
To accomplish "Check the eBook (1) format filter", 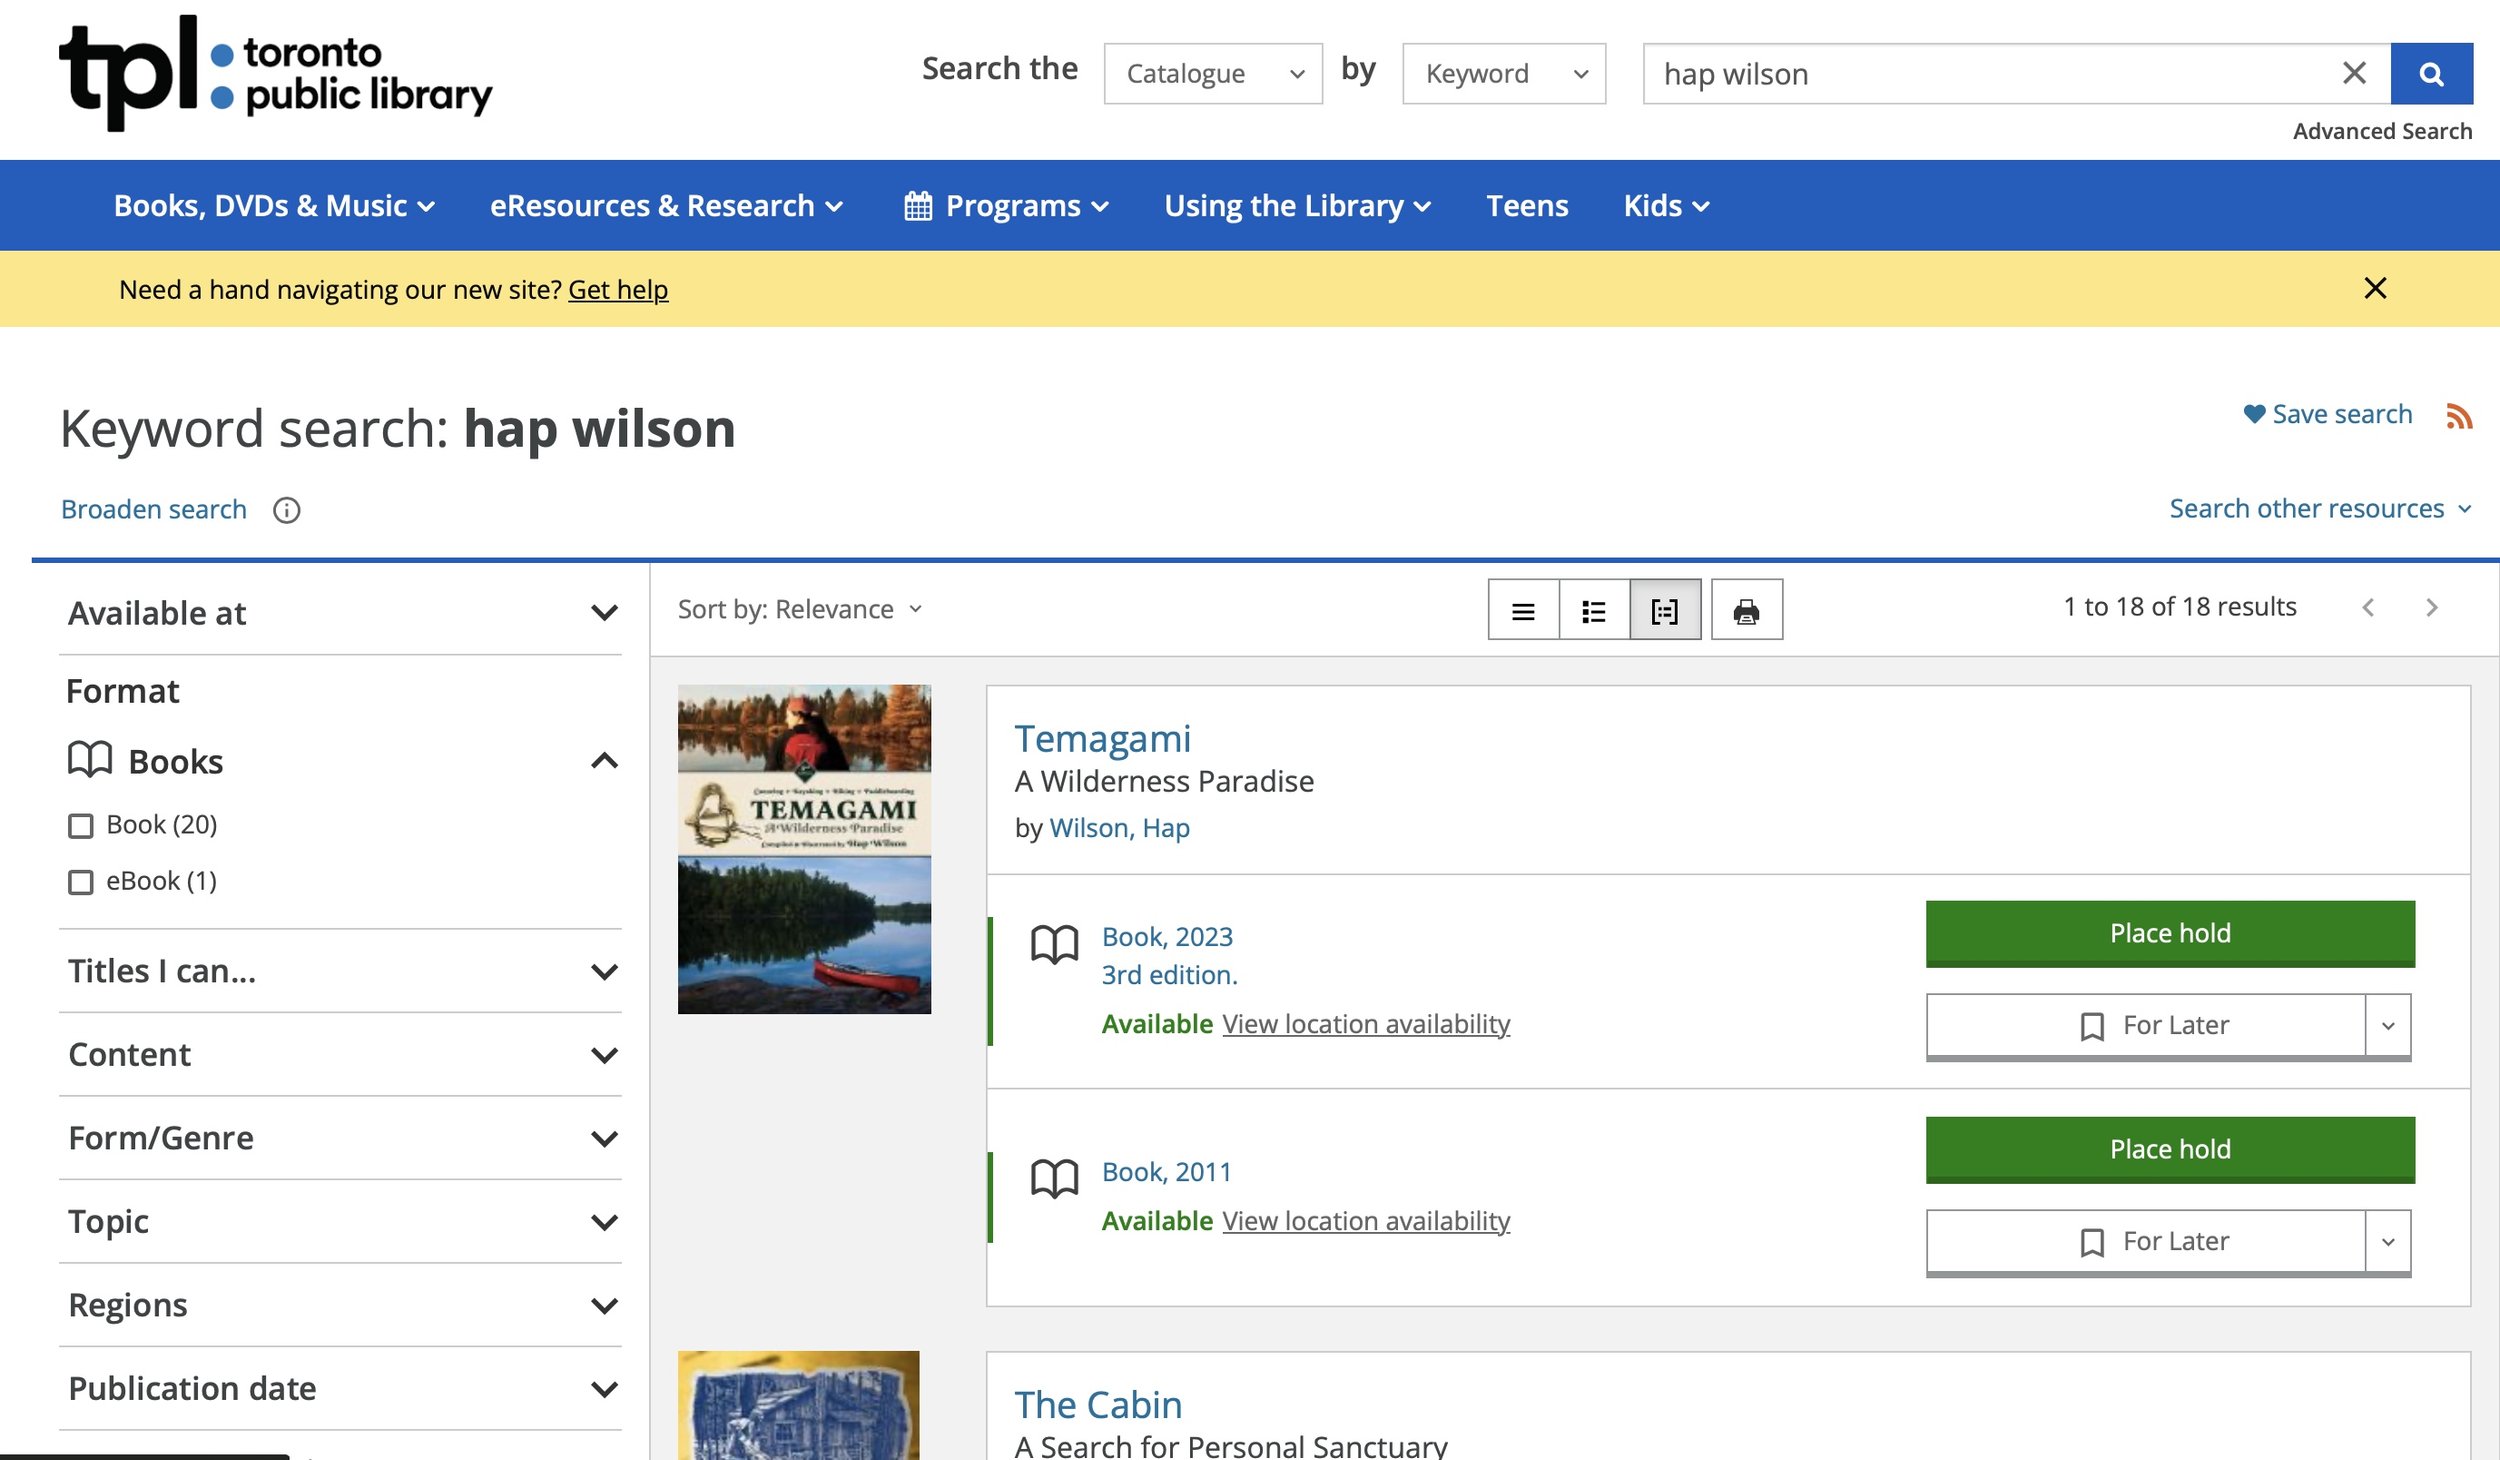I will (81, 882).
